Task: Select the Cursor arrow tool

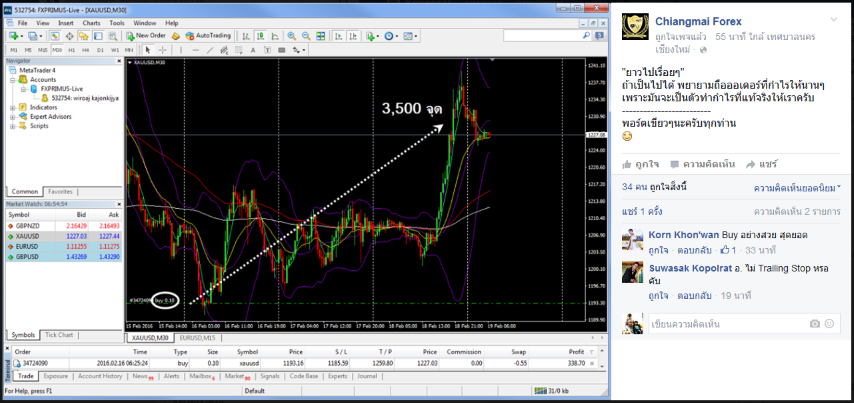Action: [148, 50]
